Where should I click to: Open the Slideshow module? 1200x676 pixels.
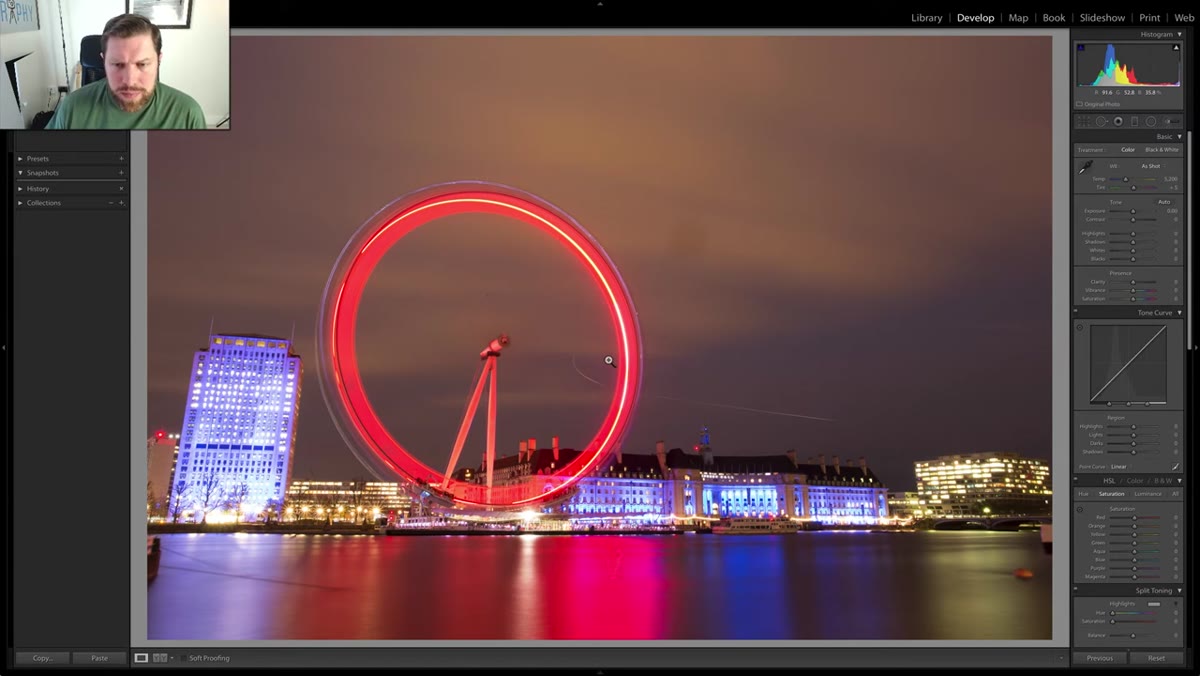[x=1102, y=18]
